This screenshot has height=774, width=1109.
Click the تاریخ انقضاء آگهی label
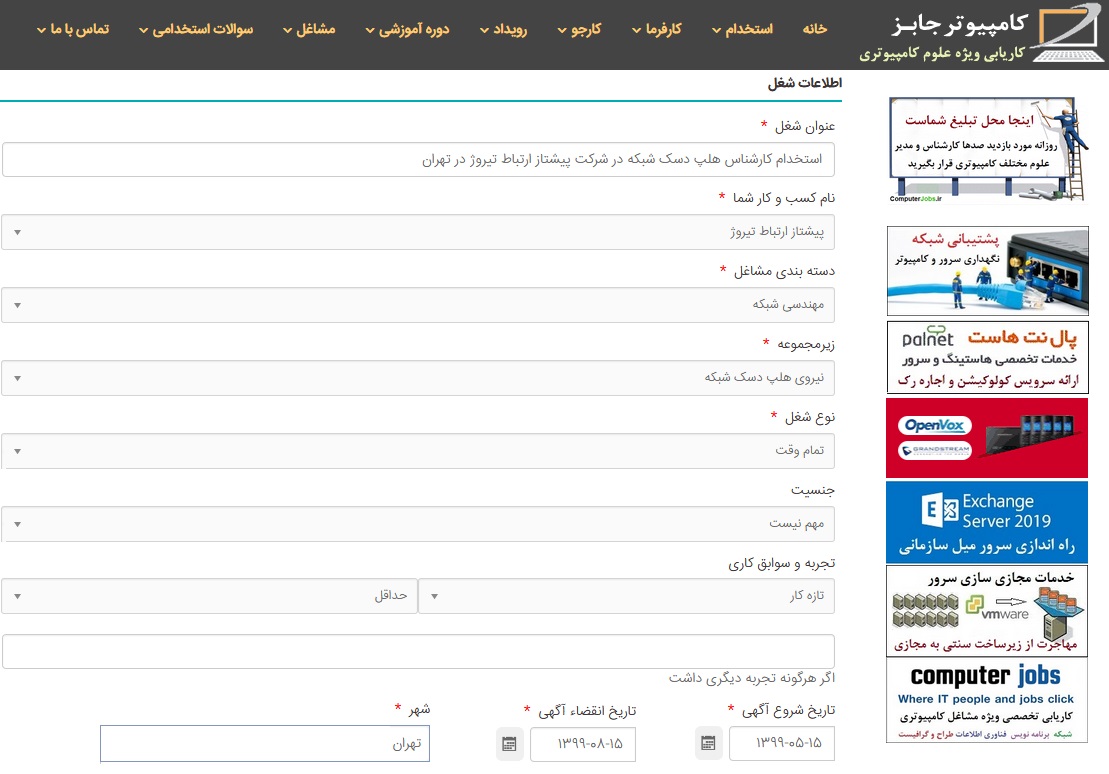tap(587, 711)
